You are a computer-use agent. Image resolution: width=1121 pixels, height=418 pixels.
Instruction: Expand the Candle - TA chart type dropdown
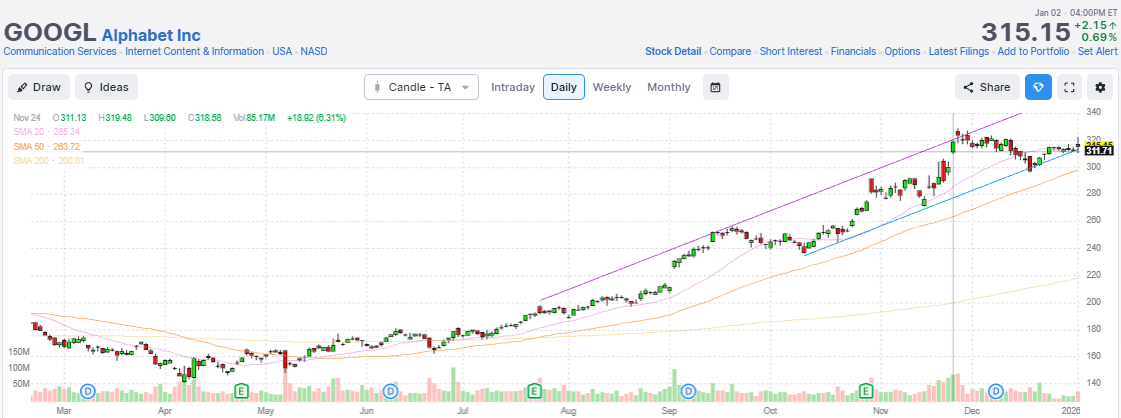pos(422,87)
